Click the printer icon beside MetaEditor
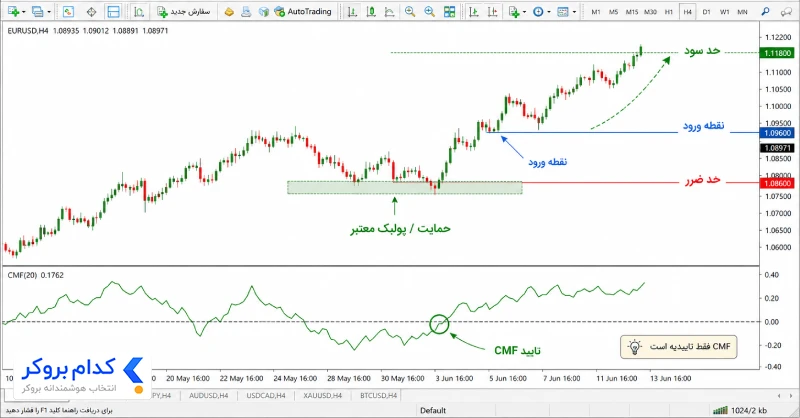Image resolution: width=800 pixels, height=418 pixels. click(246, 11)
